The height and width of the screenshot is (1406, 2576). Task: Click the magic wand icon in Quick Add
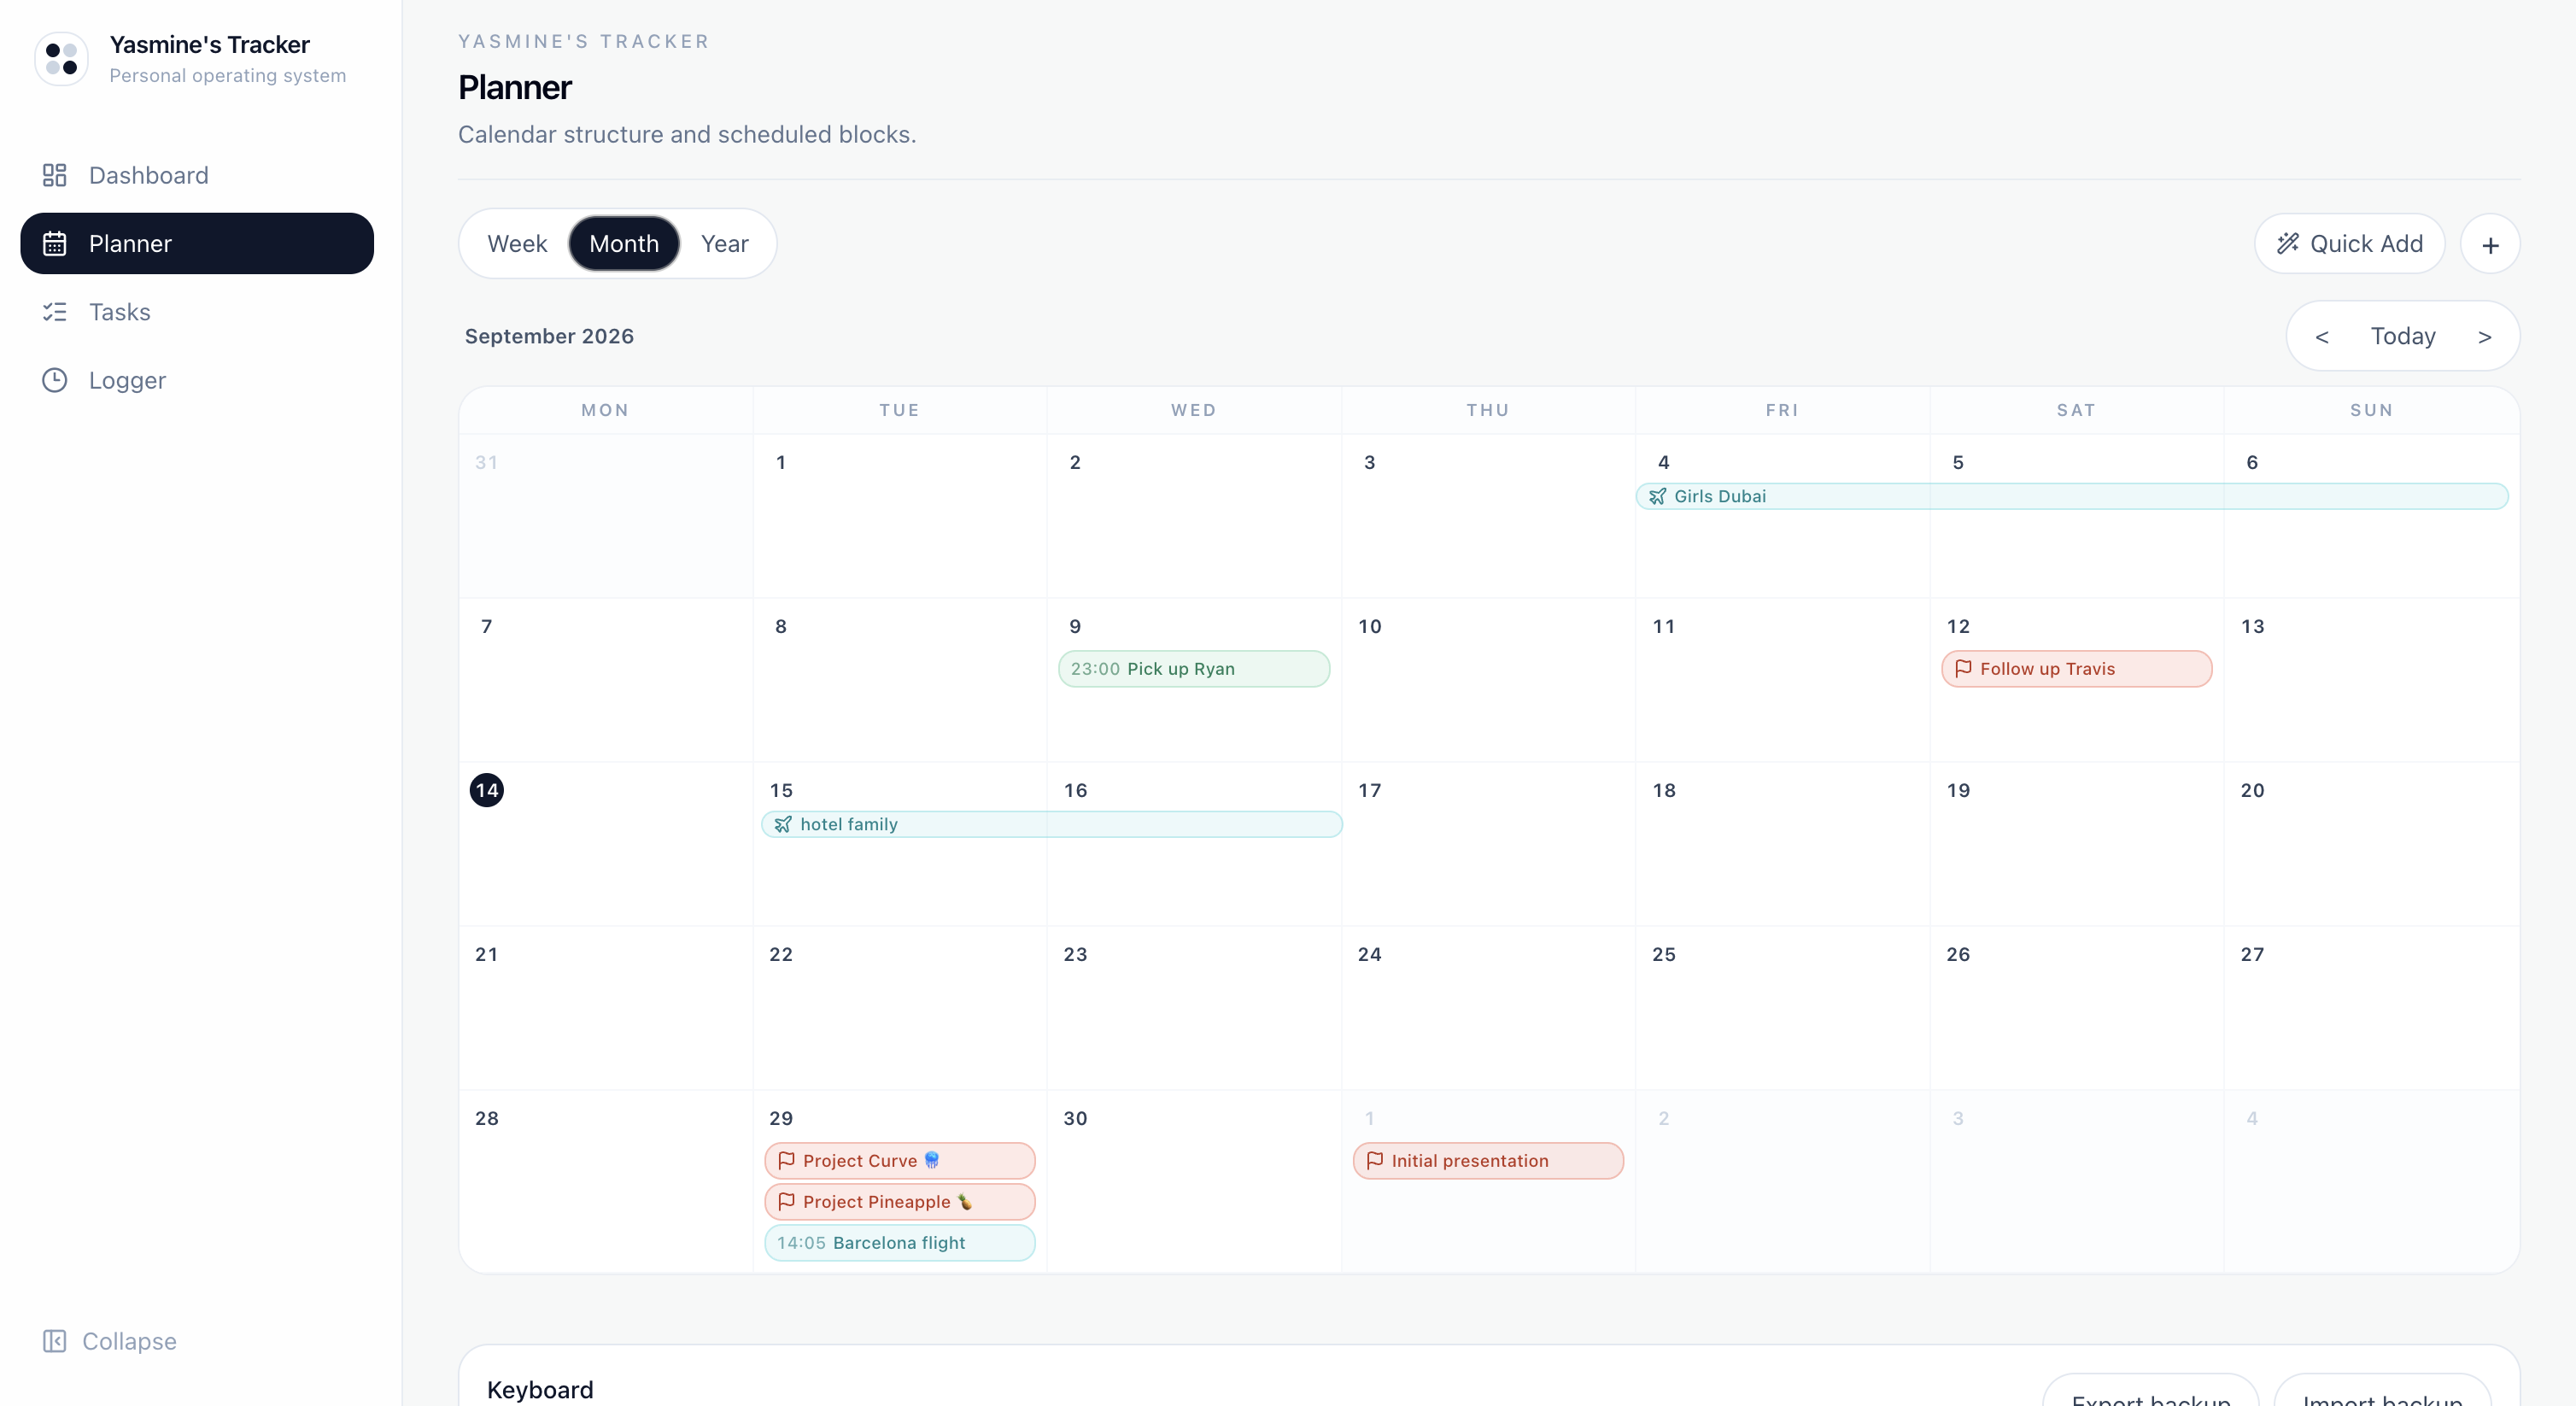2287,243
